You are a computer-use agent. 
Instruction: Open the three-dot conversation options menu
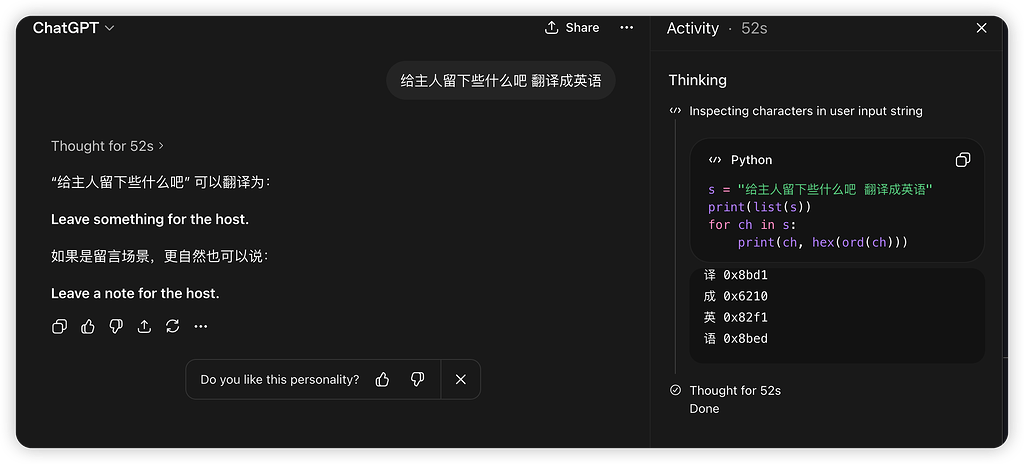click(626, 27)
